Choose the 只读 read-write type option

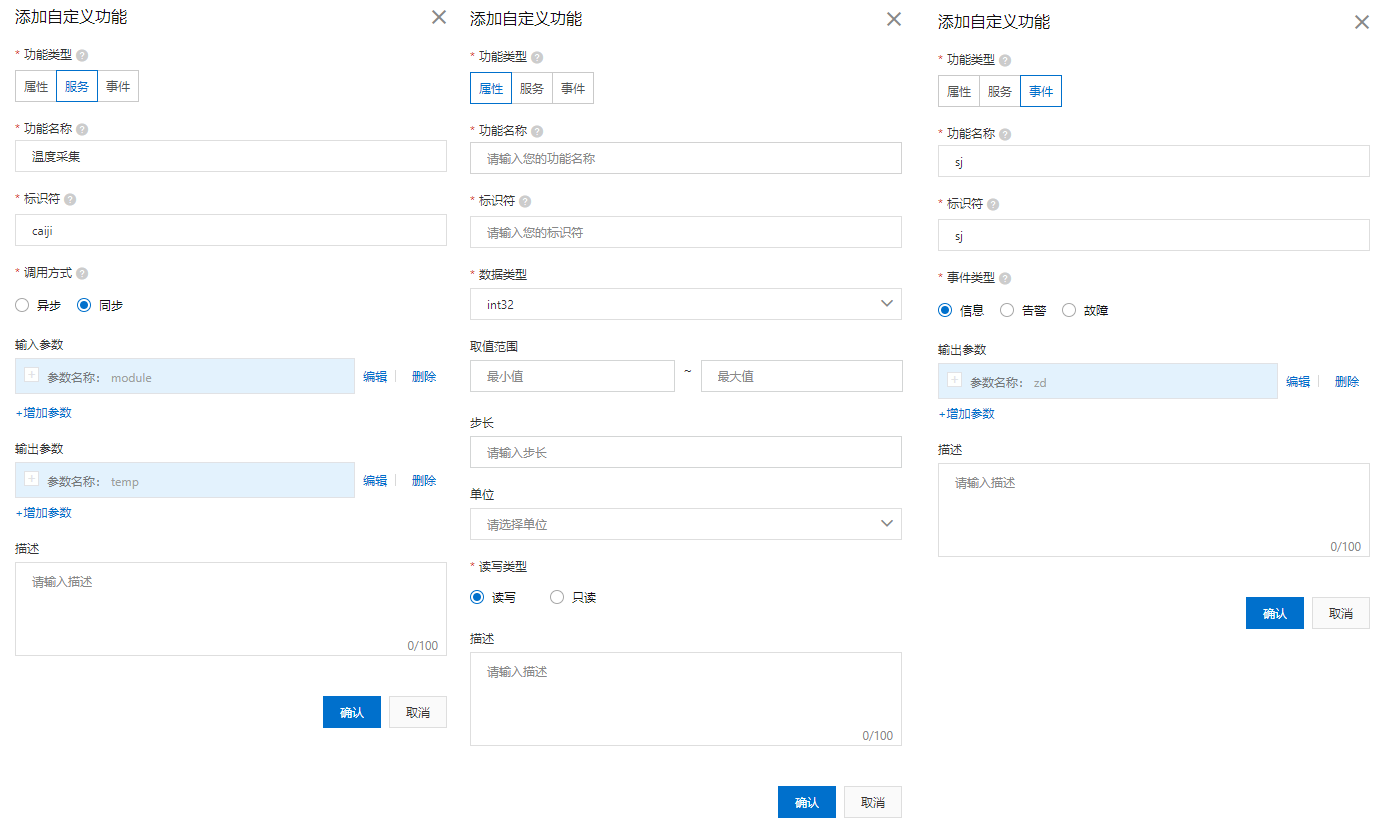(x=557, y=598)
